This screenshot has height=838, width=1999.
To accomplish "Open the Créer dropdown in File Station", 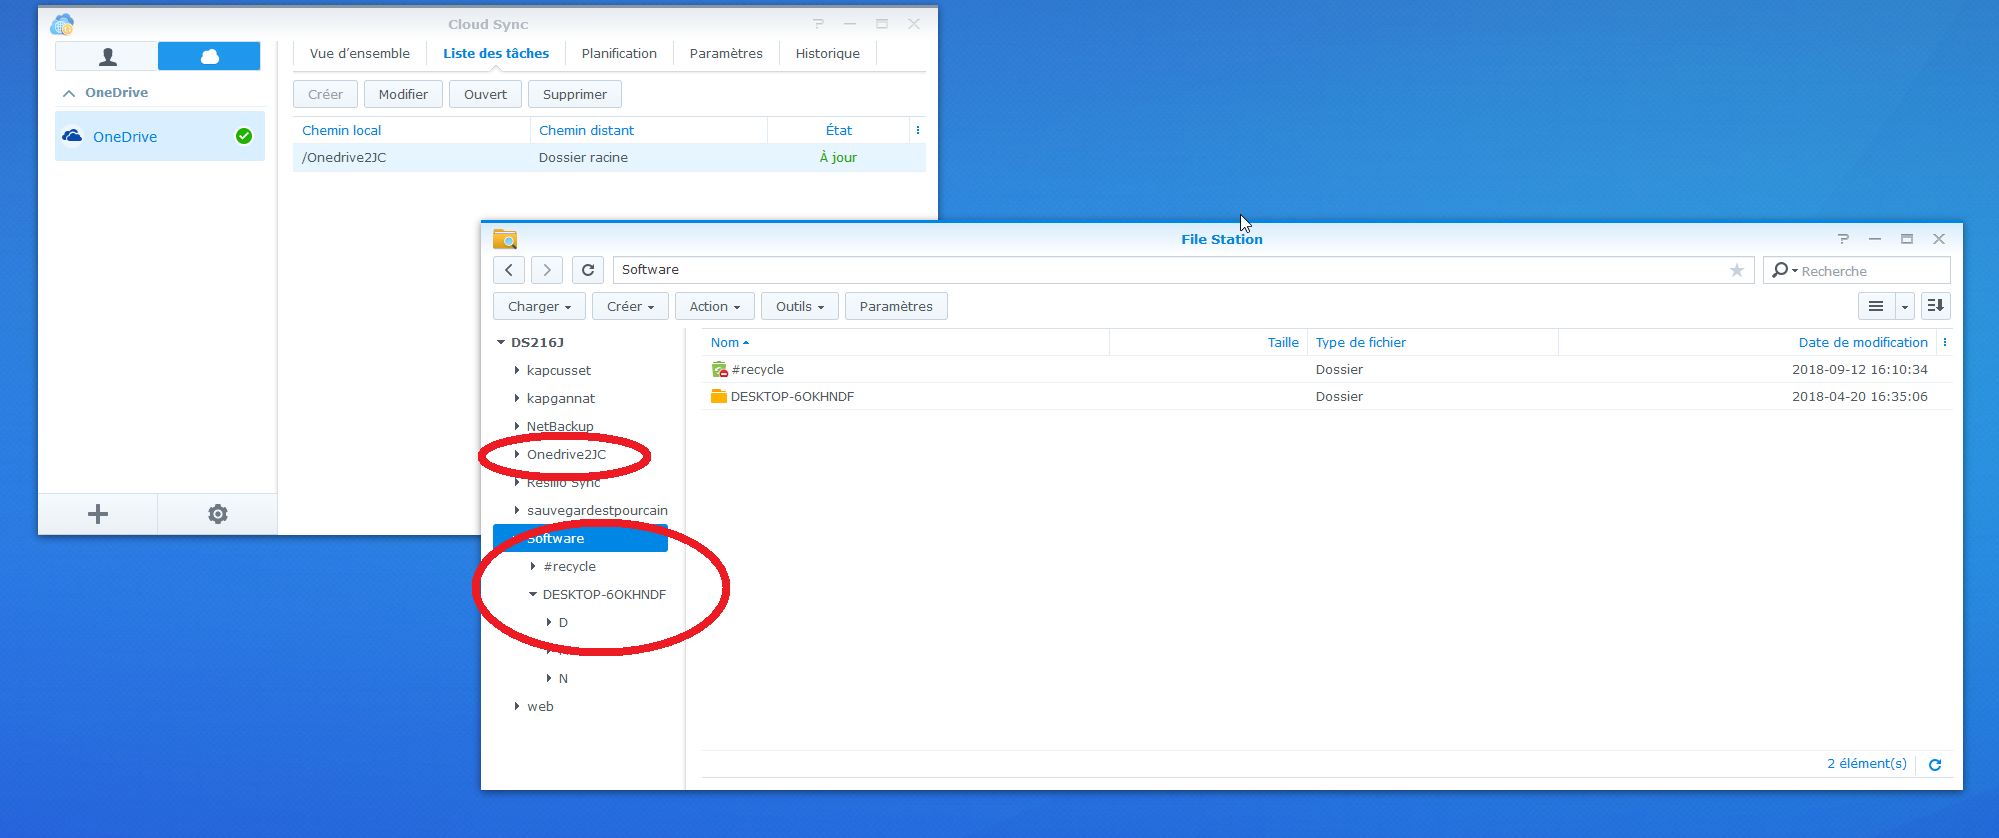I will [630, 307].
